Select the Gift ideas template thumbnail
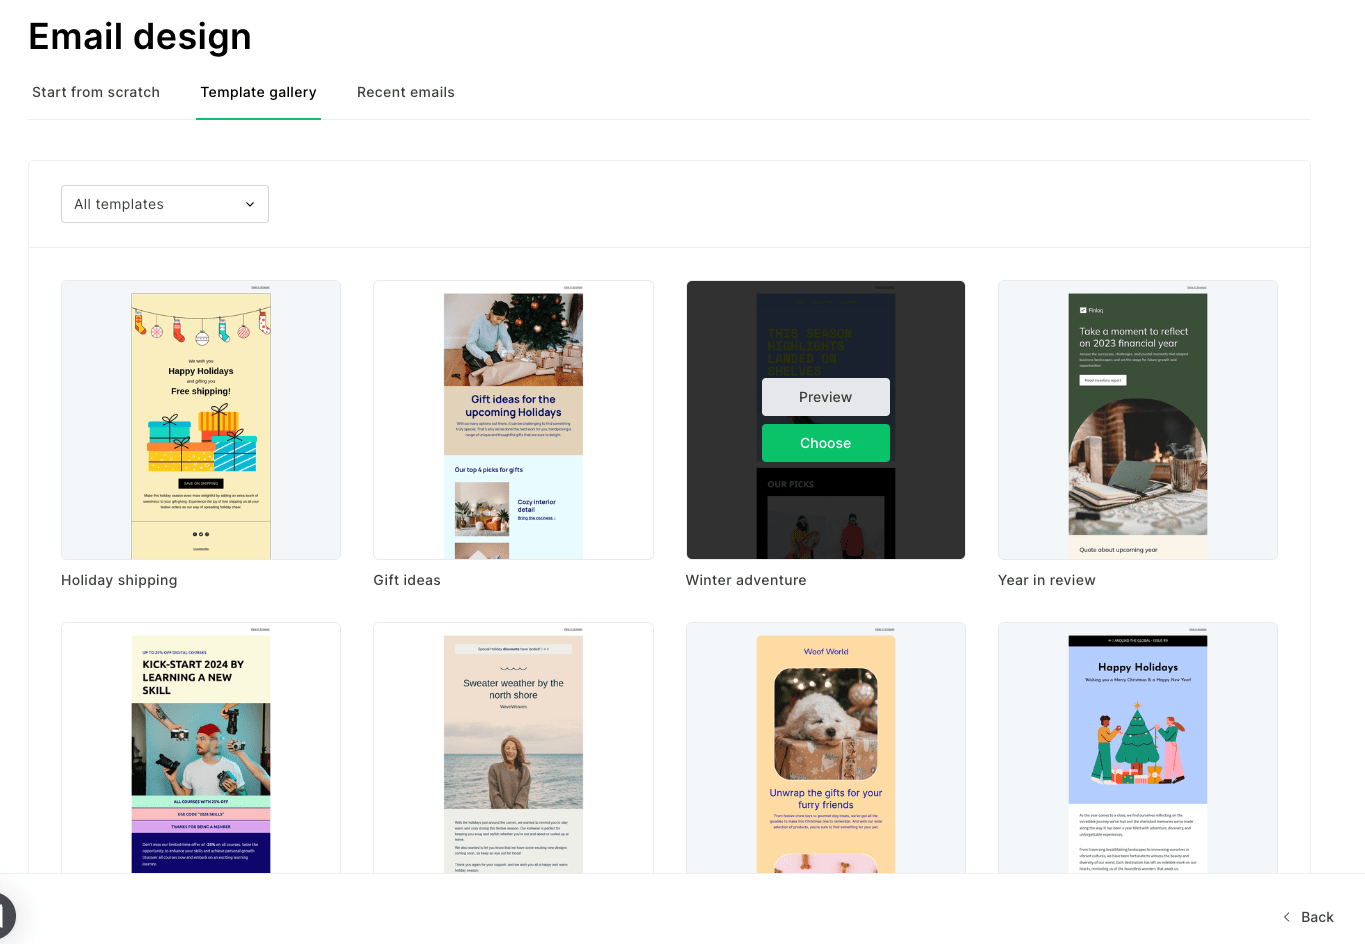This screenshot has width=1365, height=944. pyautogui.click(x=513, y=420)
